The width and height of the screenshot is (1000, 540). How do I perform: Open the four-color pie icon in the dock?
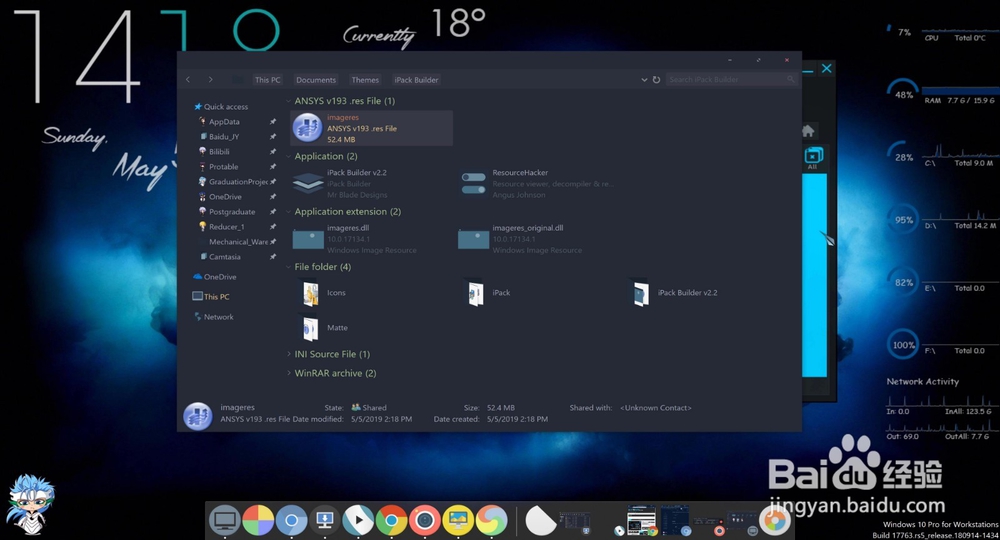click(258, 520)
